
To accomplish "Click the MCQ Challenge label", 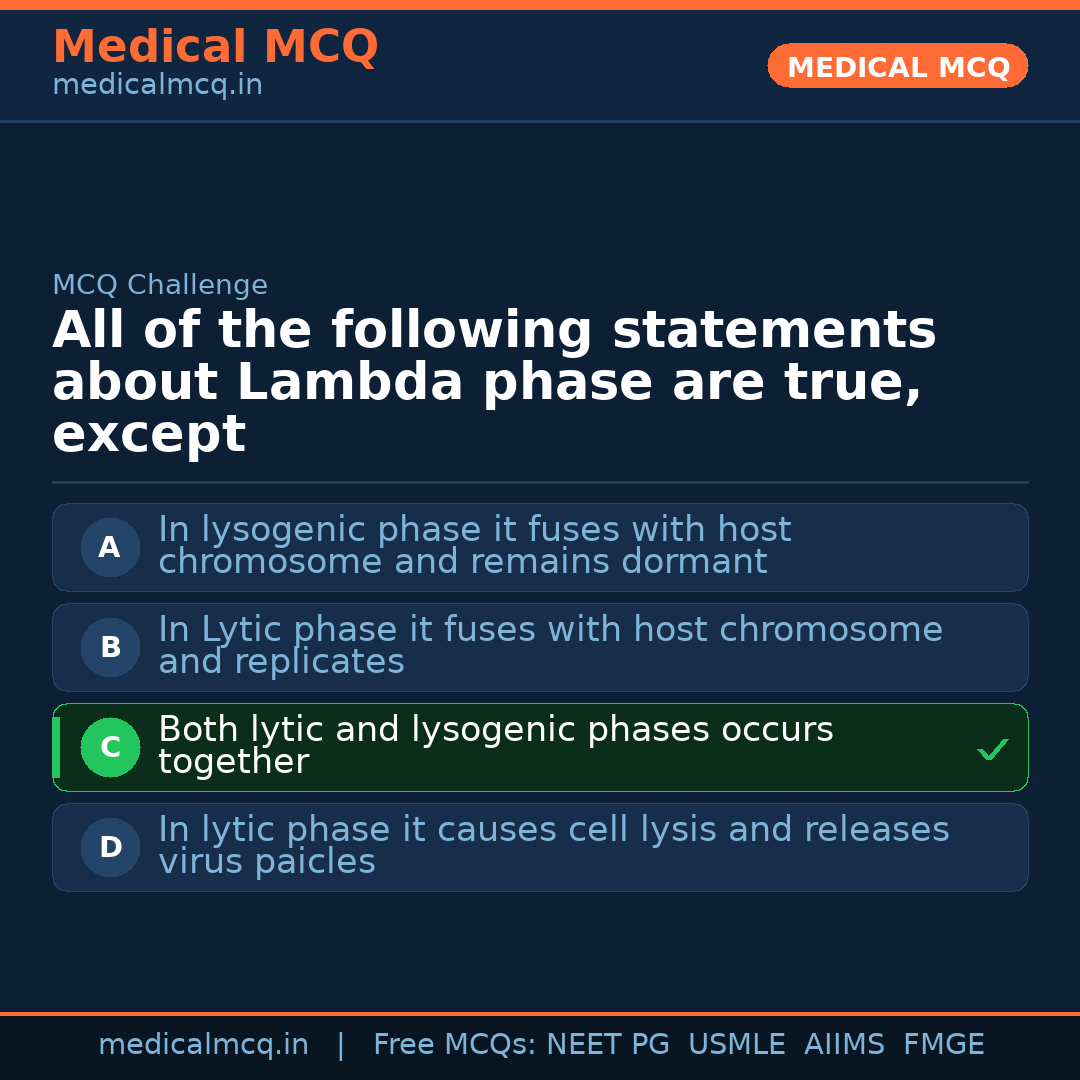I will tap(160, 285).
